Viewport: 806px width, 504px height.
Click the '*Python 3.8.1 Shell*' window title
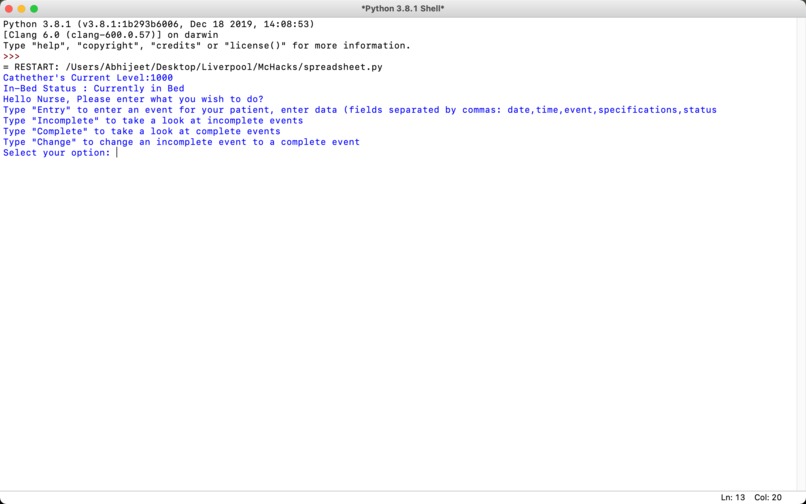pos(403,9)
